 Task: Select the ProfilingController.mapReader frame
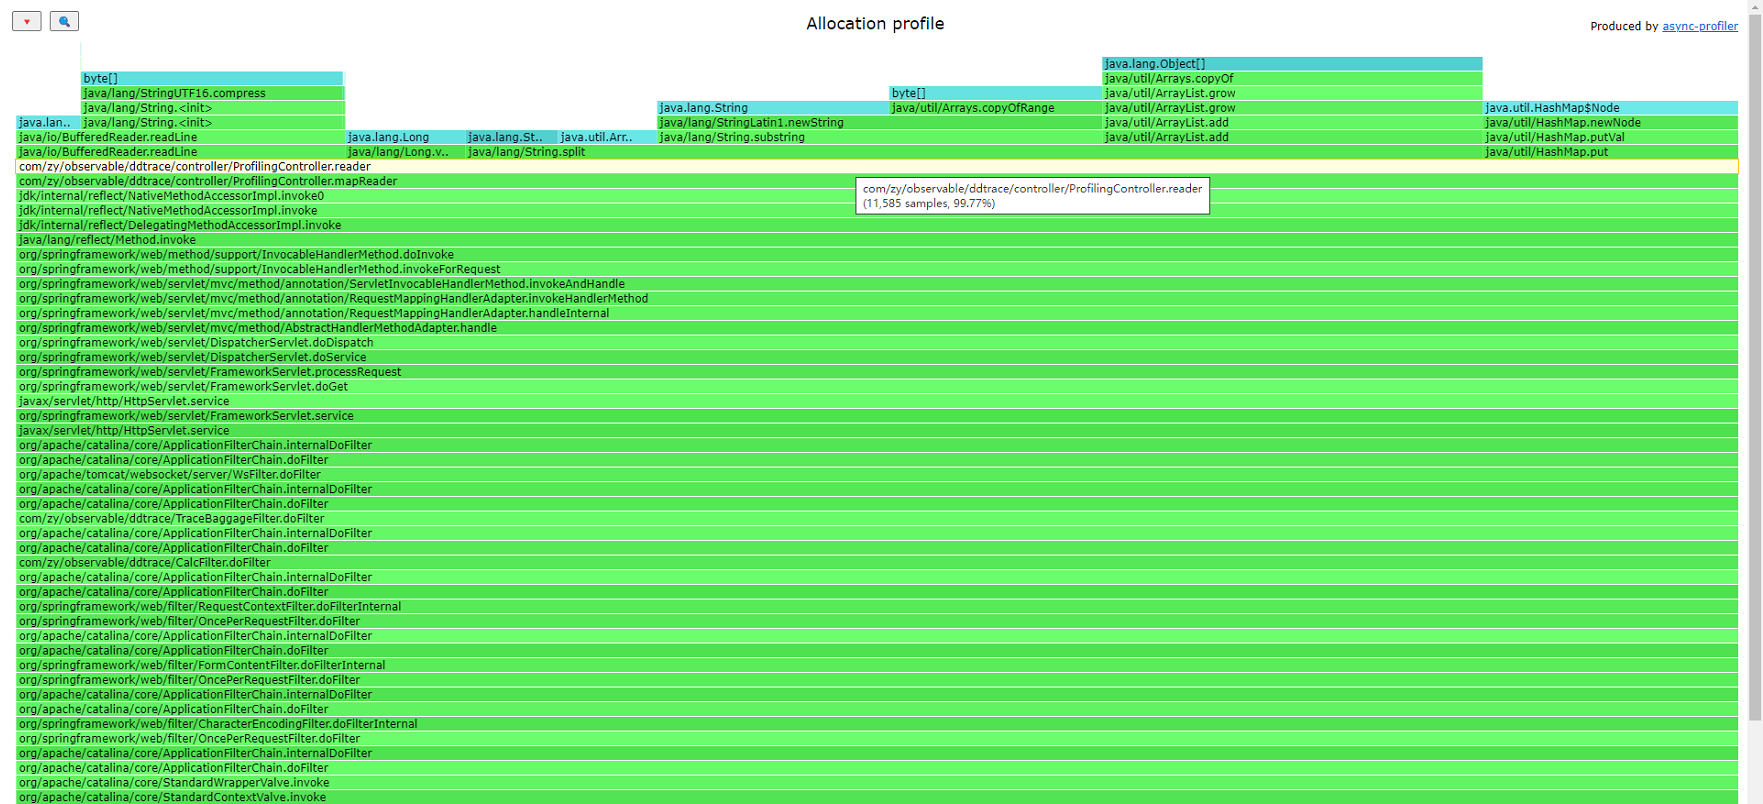click(877, 181)
